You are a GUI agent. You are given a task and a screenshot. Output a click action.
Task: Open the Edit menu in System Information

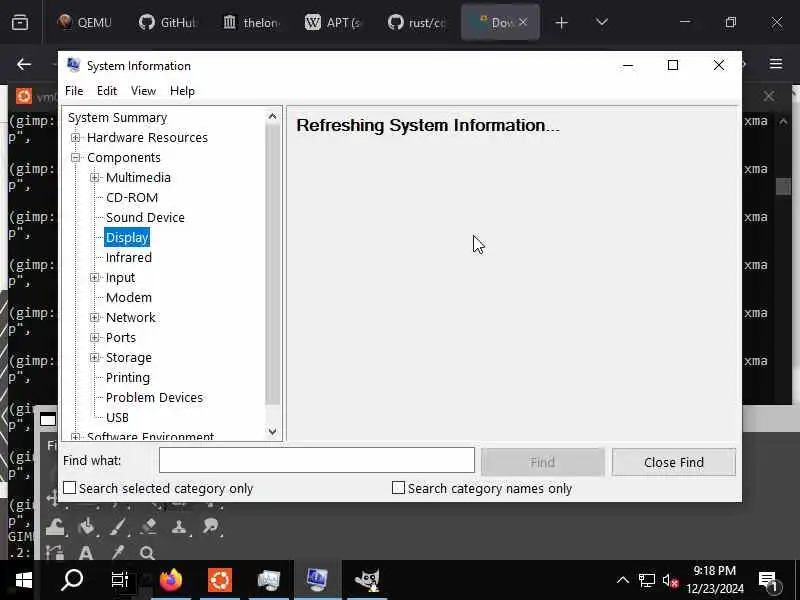[x=107, y=91]
